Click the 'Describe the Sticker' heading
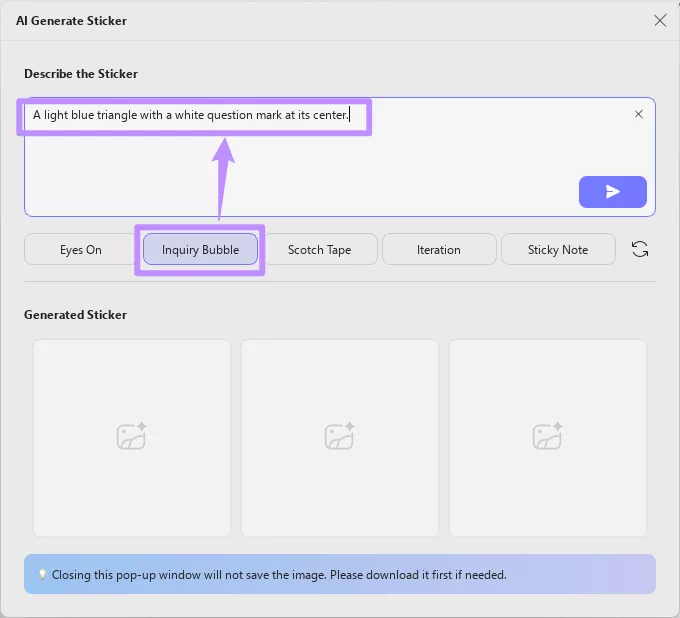 tap(81, 74)
